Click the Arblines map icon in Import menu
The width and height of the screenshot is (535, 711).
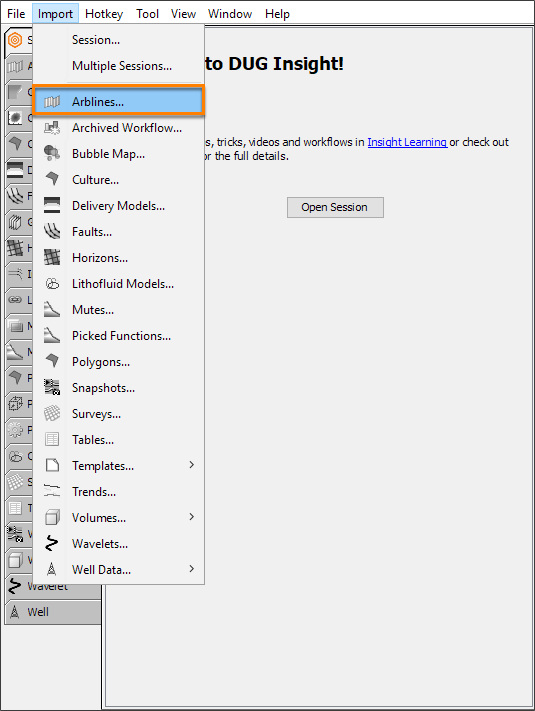(52, 102)
